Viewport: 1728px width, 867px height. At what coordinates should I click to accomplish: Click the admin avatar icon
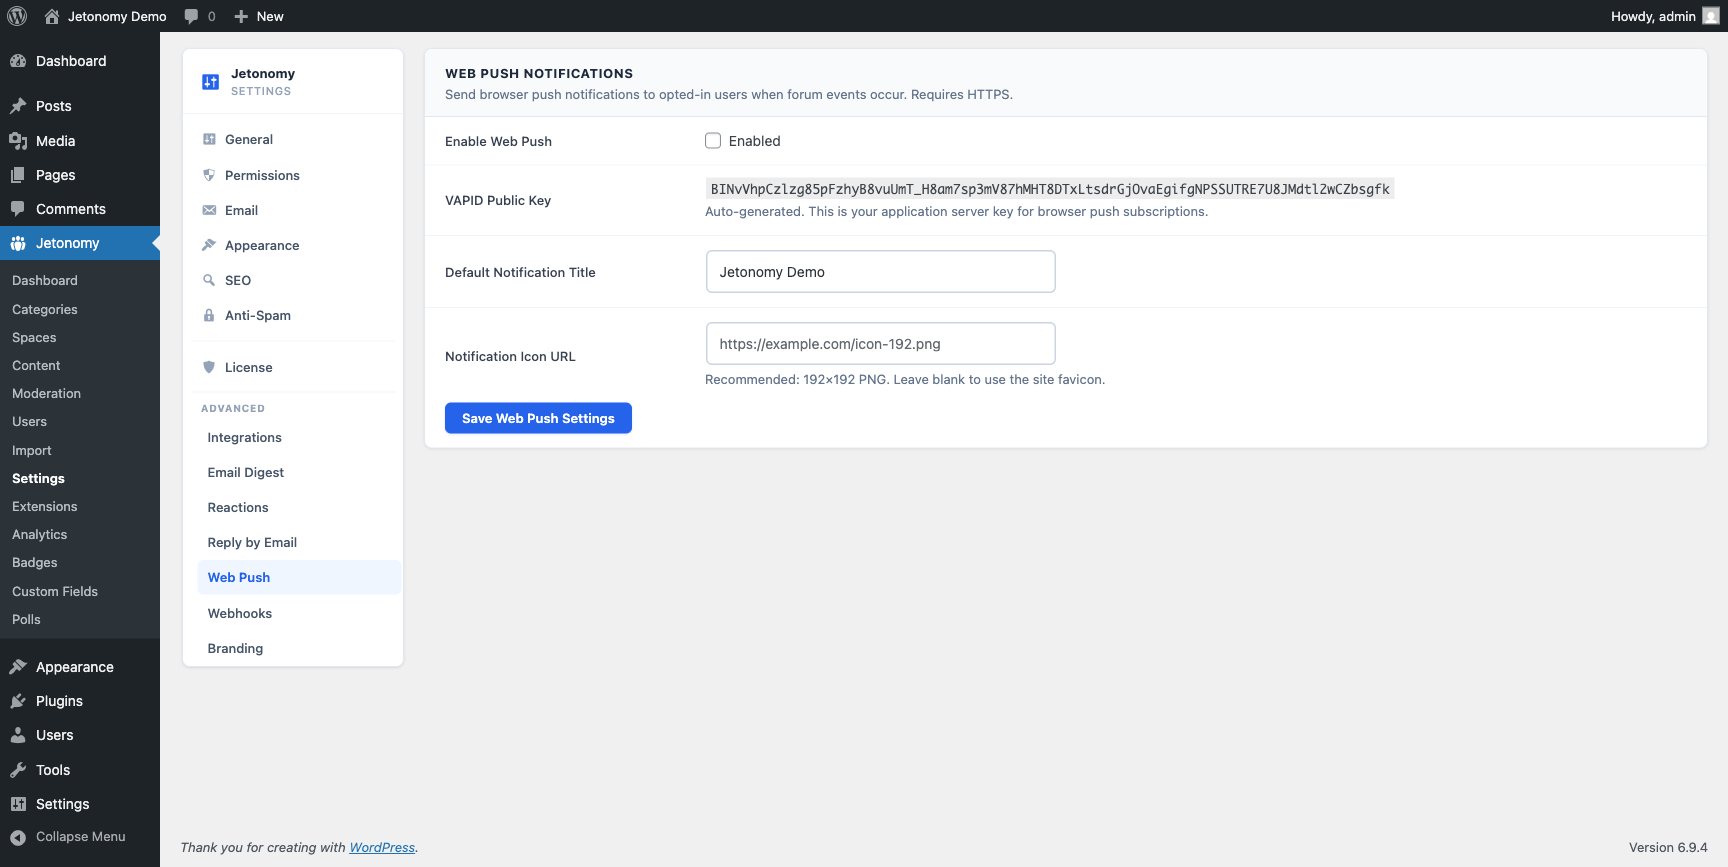(1711, 16)
